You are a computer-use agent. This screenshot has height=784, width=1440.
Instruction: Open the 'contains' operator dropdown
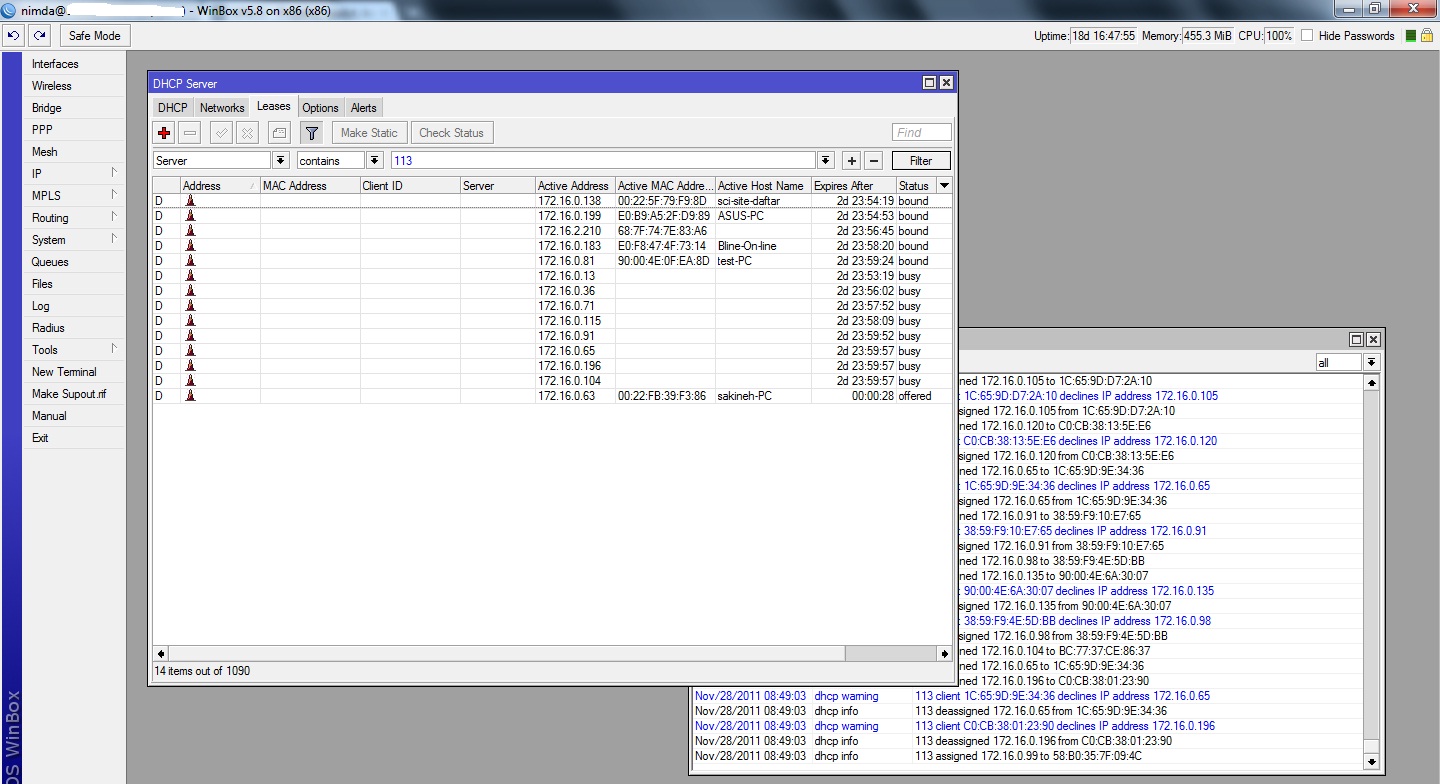[375, 161]
